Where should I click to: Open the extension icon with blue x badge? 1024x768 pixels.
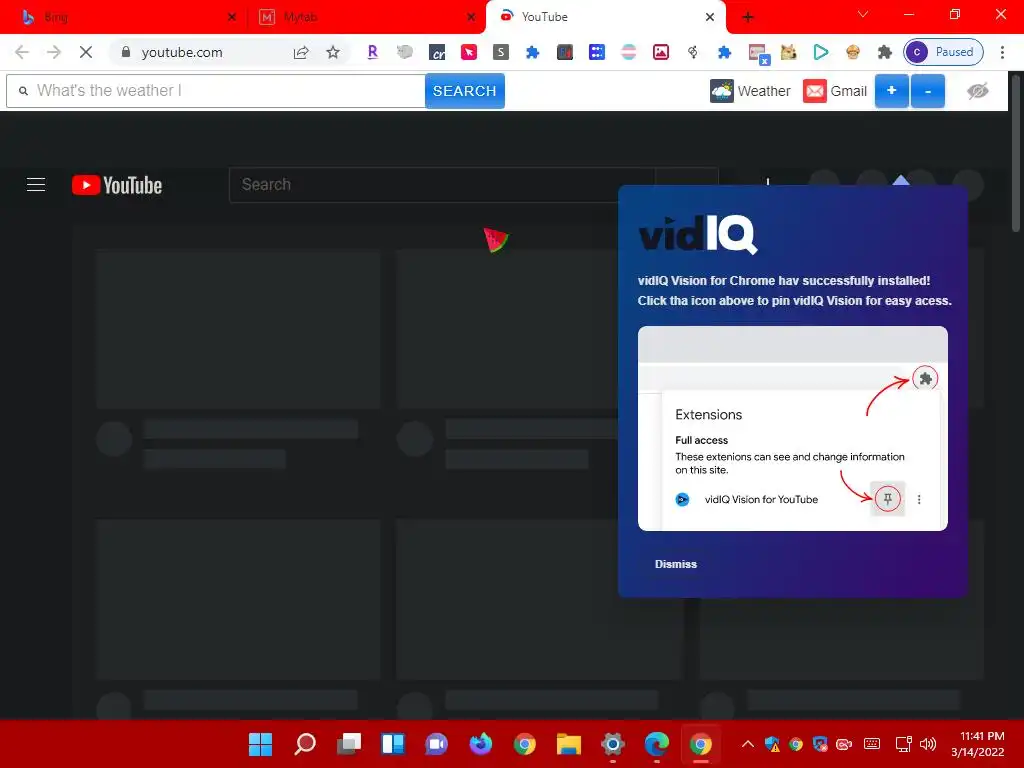coord(758,54)
